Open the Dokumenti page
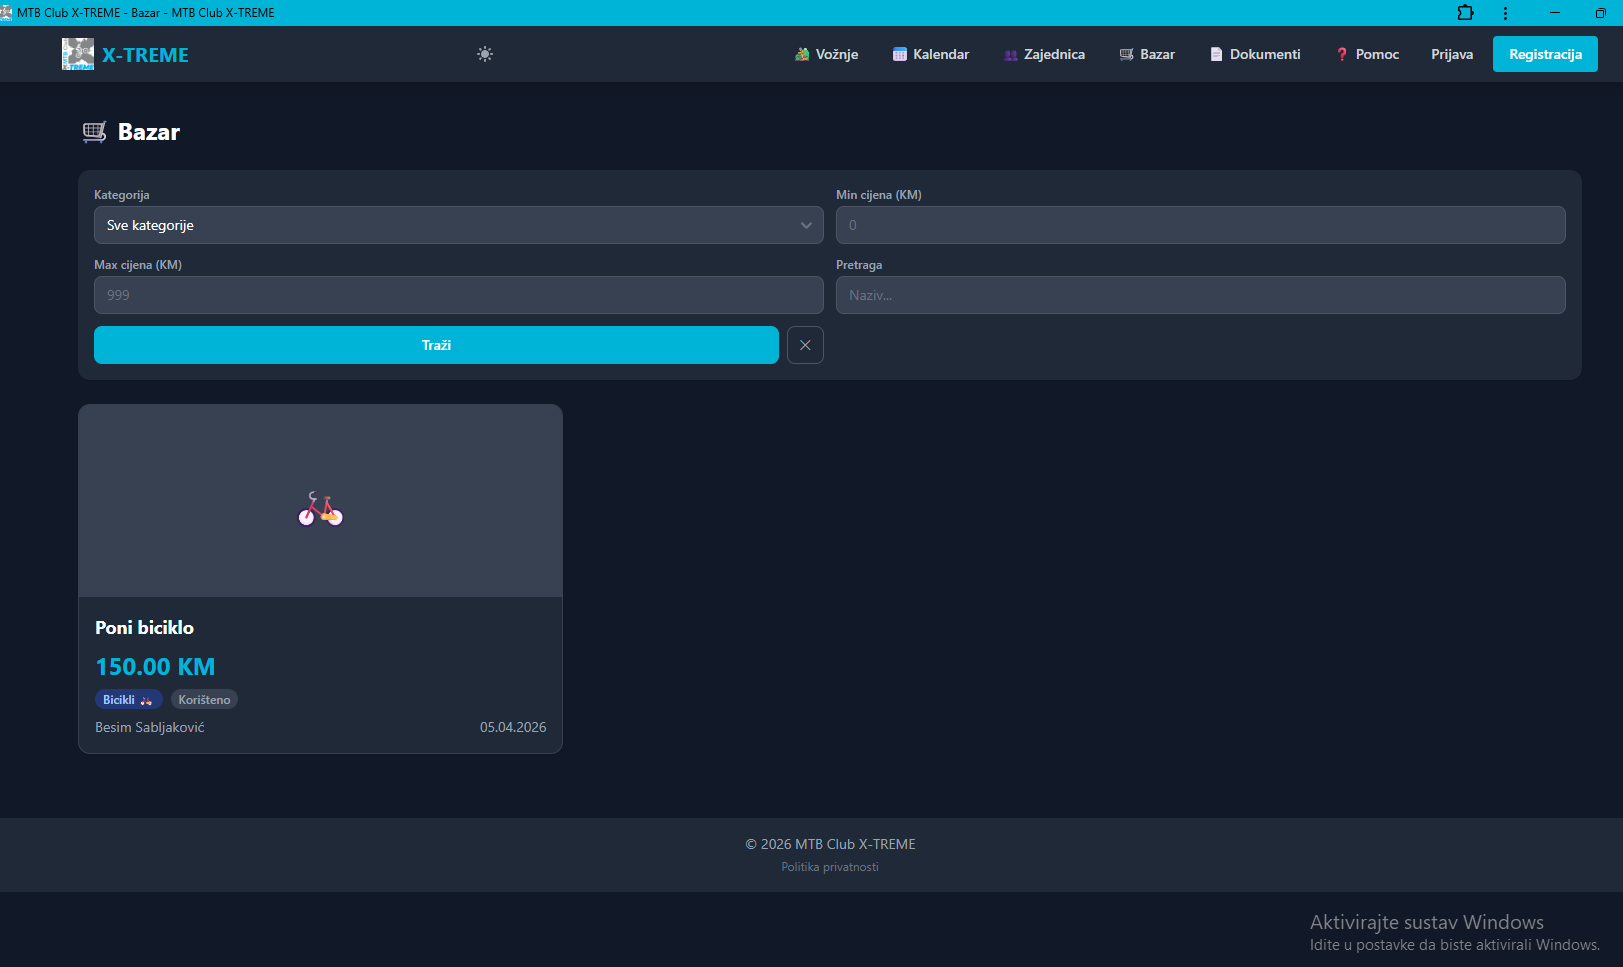Viewport: 1623px width, 967px height. (x=1255, y=54)
